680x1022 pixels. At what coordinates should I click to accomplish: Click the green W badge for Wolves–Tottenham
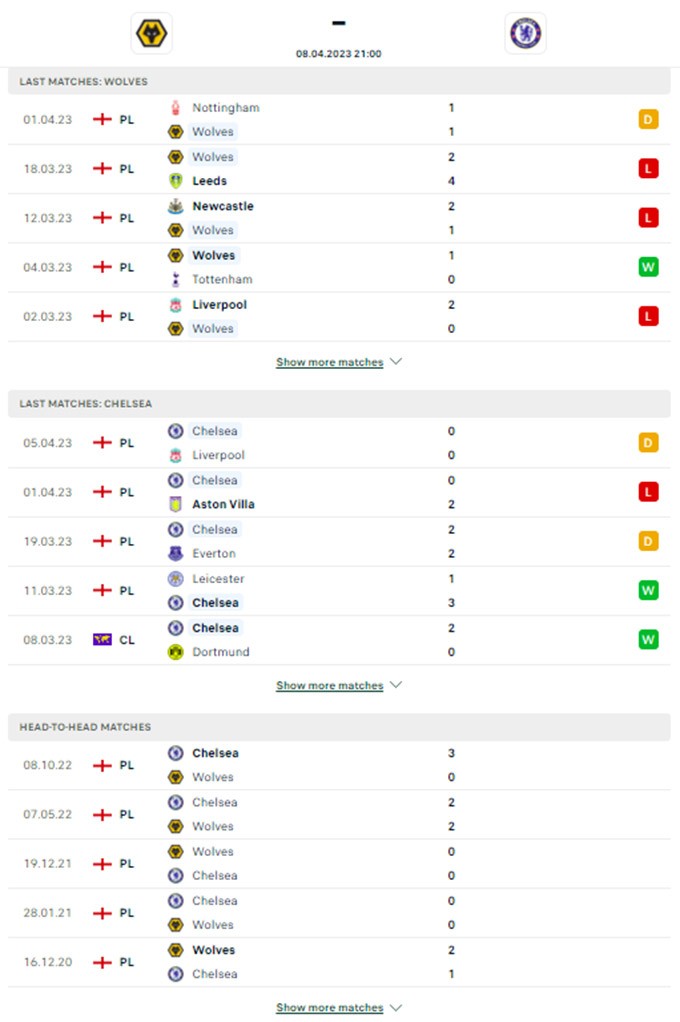(648, 267)
